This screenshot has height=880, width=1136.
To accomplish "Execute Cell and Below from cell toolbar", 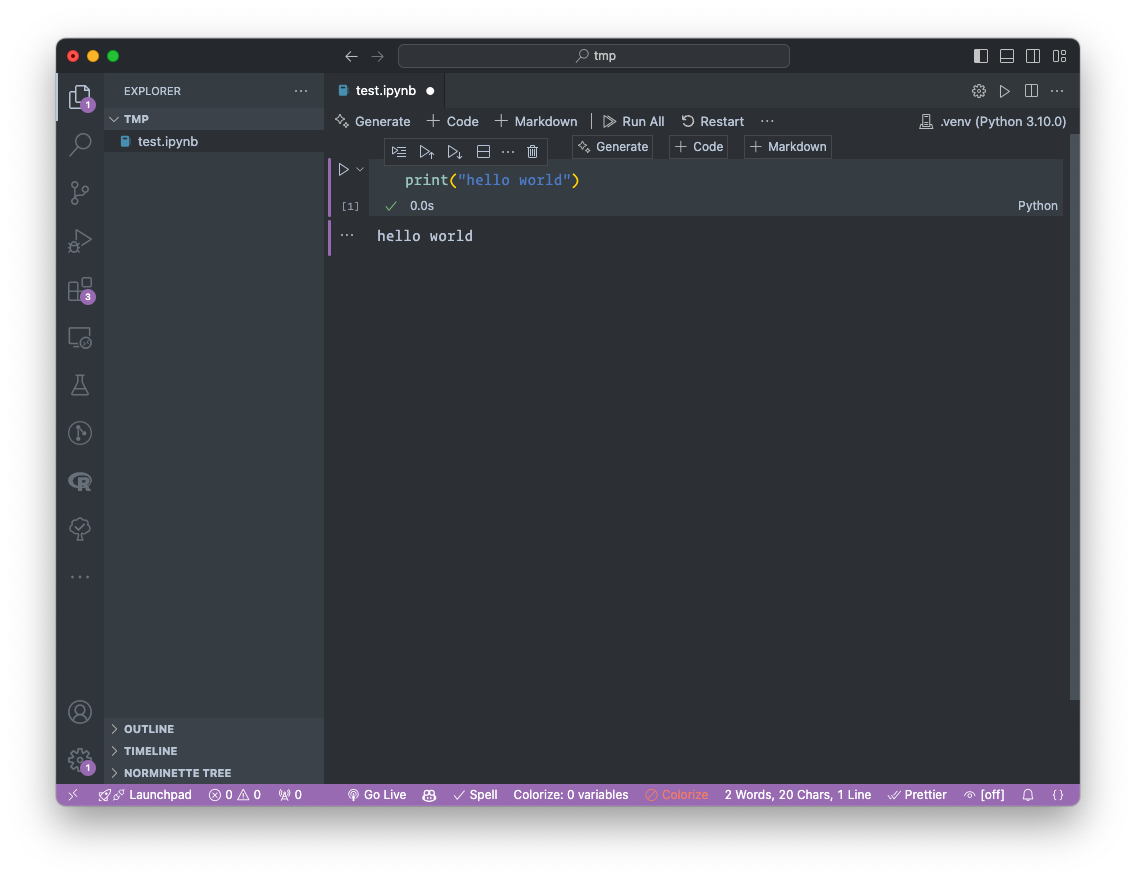I will pos(454,151).
